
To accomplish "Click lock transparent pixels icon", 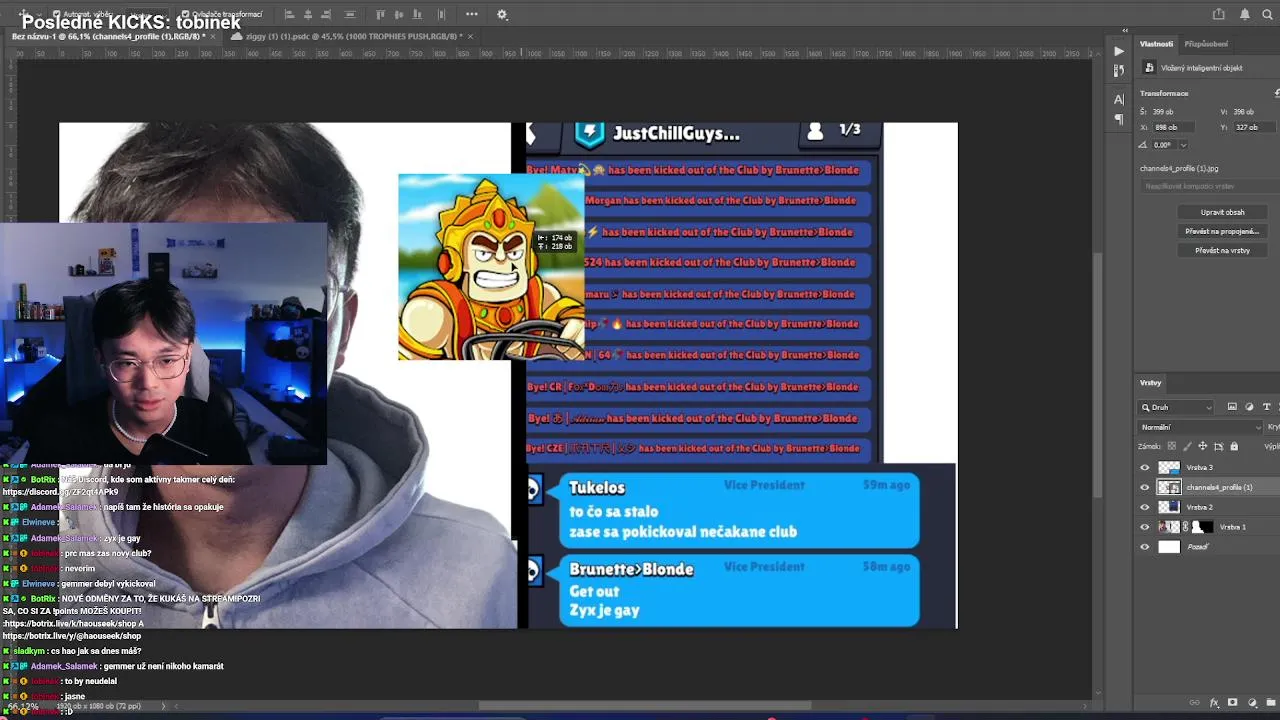I will [x=1172, y=446].
